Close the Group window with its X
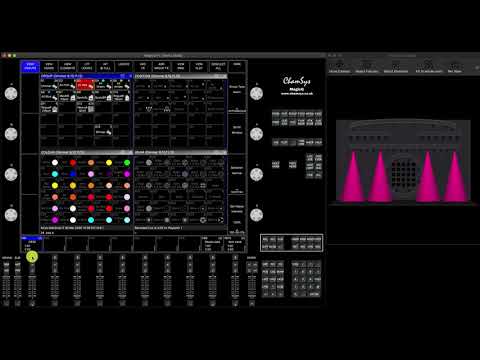Image resolution: width=480 pixels, height=360 pixels. point(130,76)
